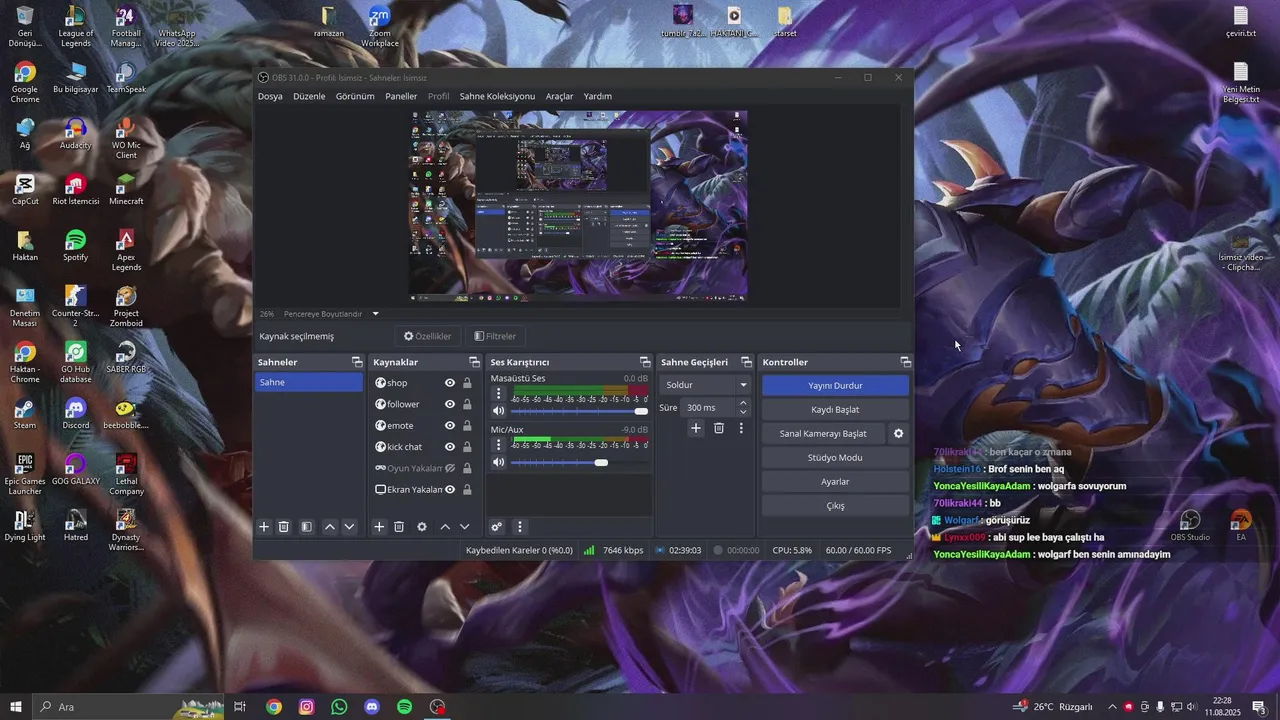The width and height of the screenshot is (1280, 720).
Task: Pop out the Kaynaklar dock panel
Action: tap(474, 362)
